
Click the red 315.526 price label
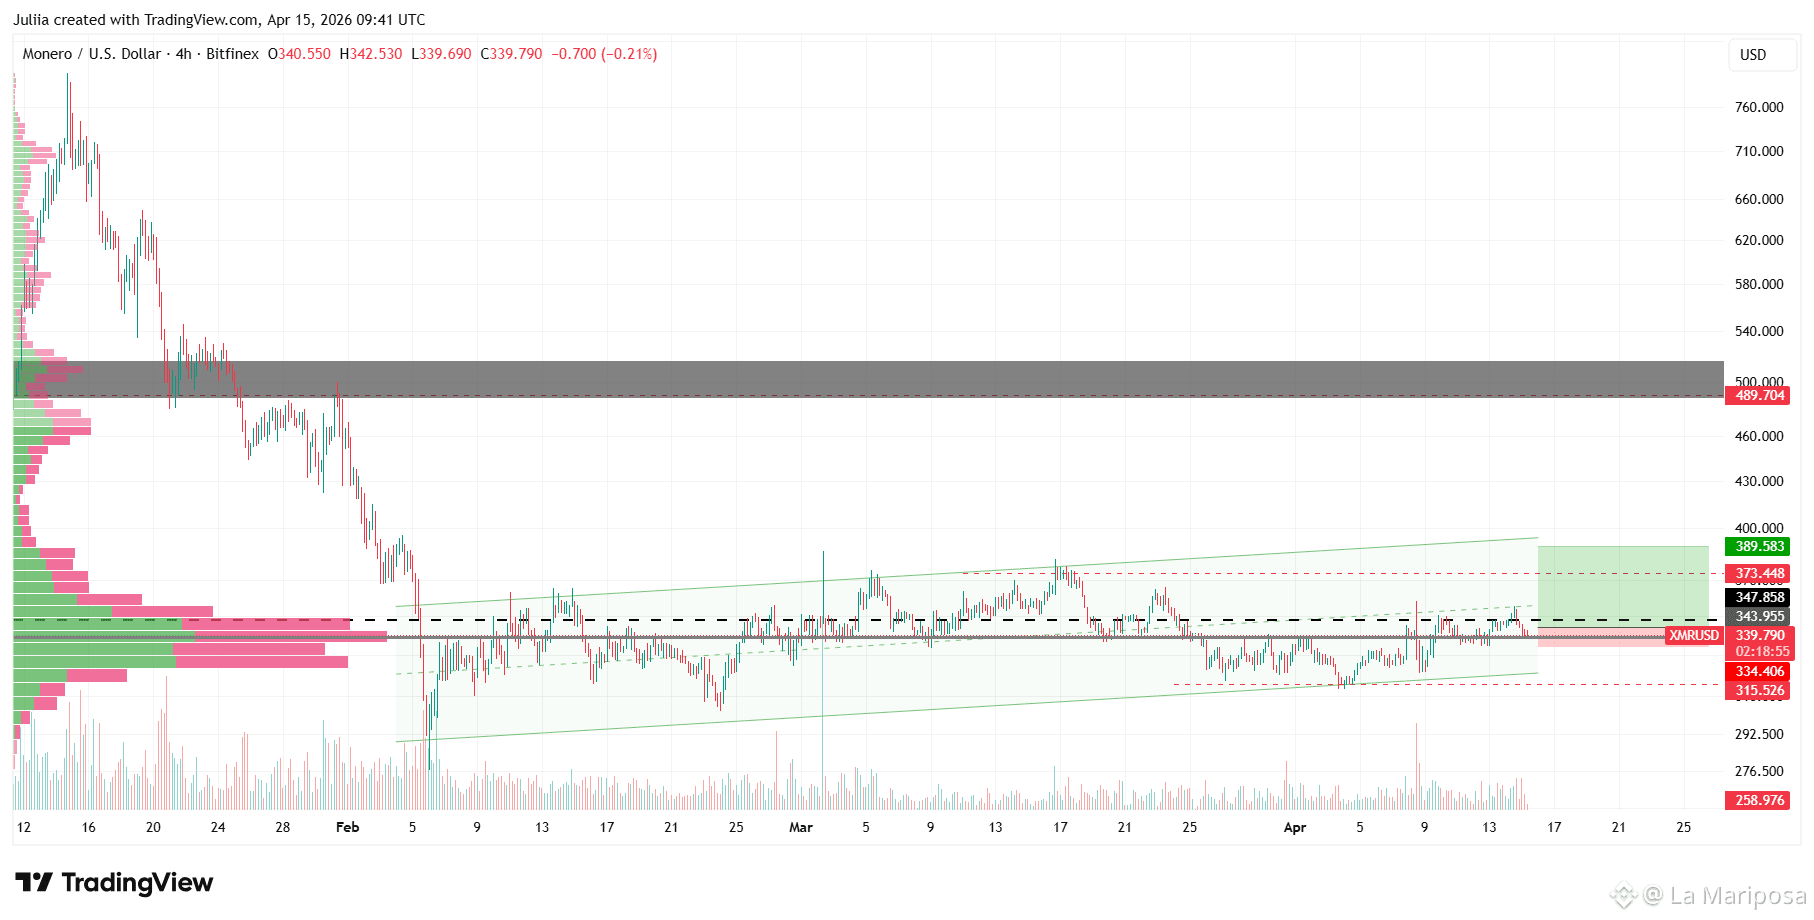coord(1758,690)
